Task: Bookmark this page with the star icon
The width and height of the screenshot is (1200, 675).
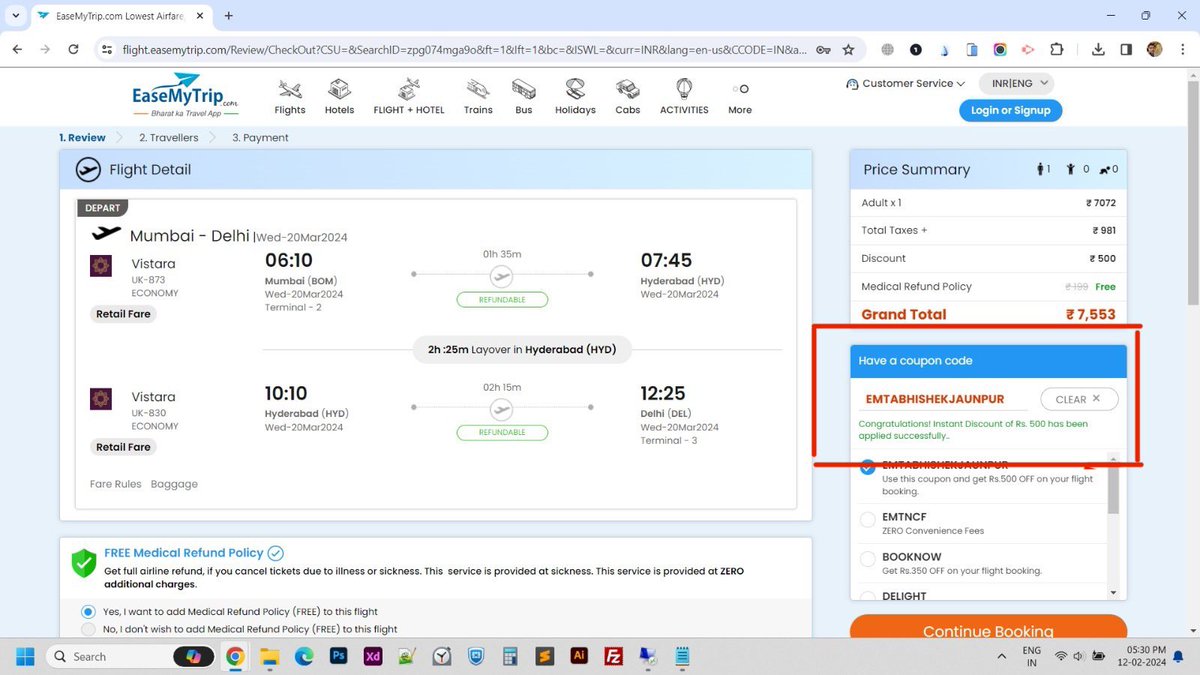Action: [848, 49]
